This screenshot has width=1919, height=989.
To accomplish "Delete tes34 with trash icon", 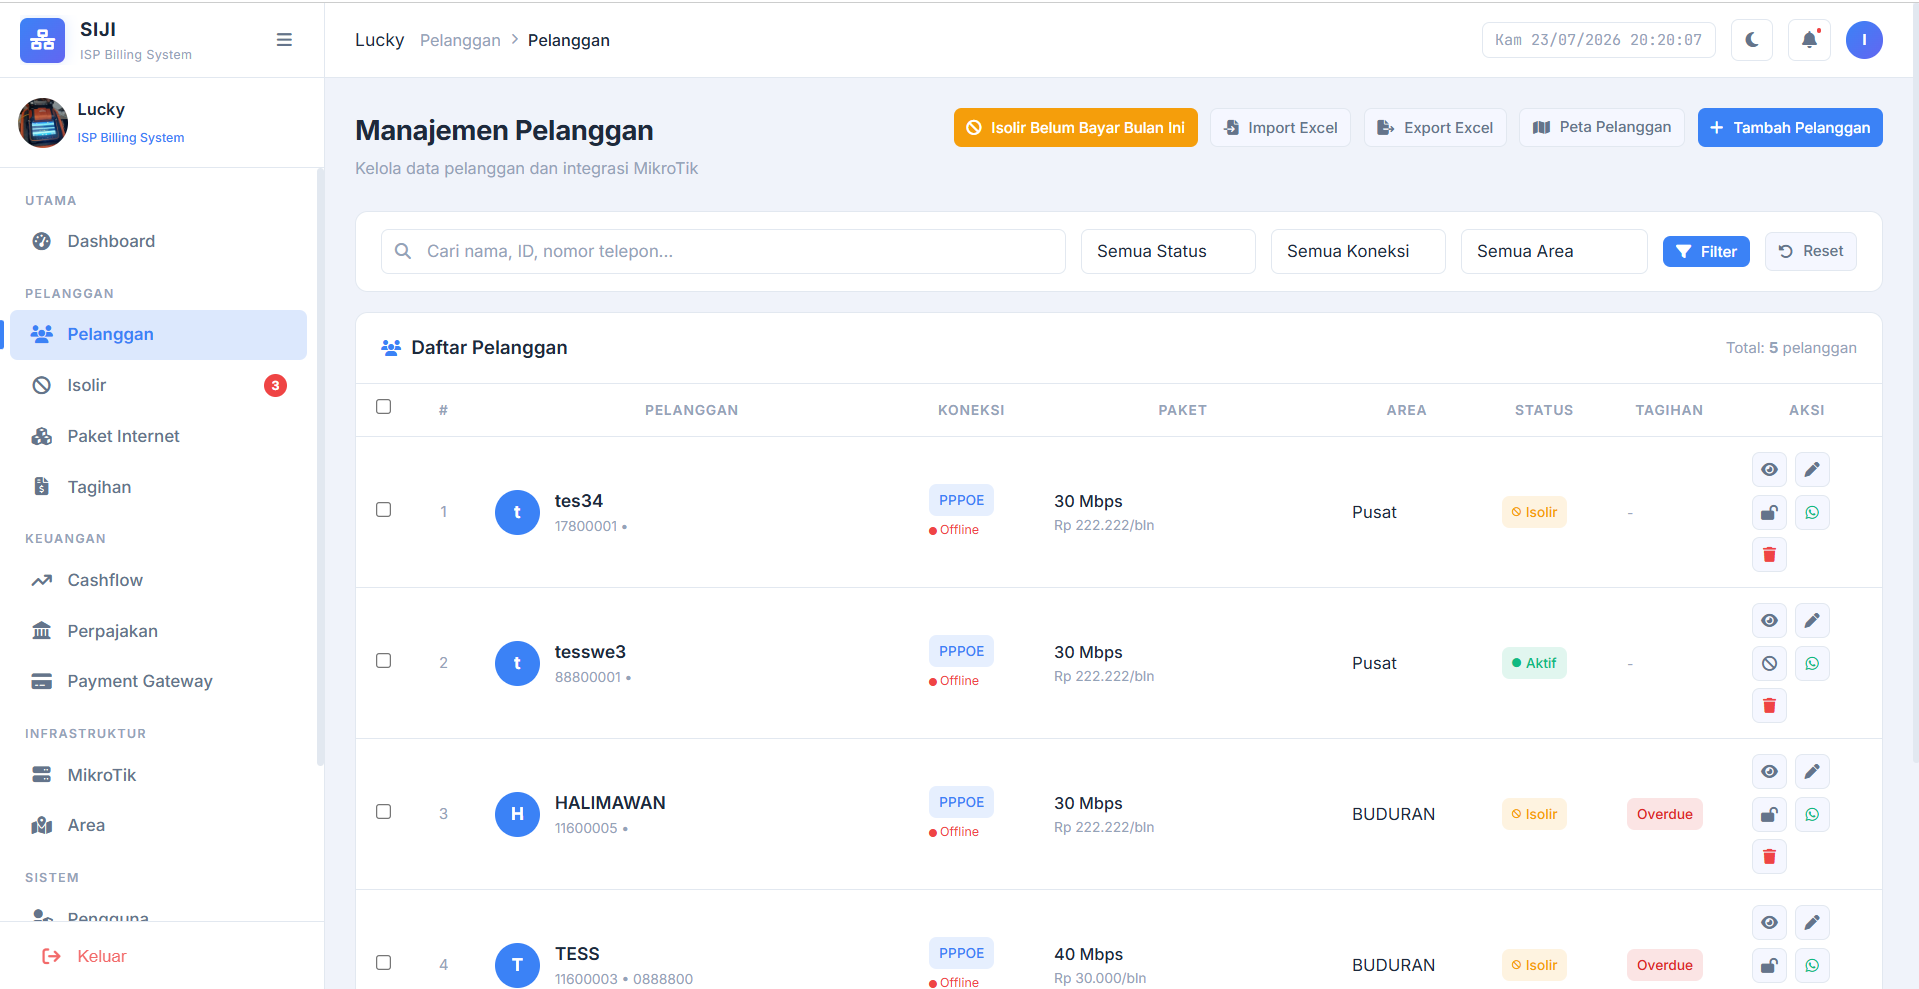I will click(x=1769, y=555).
